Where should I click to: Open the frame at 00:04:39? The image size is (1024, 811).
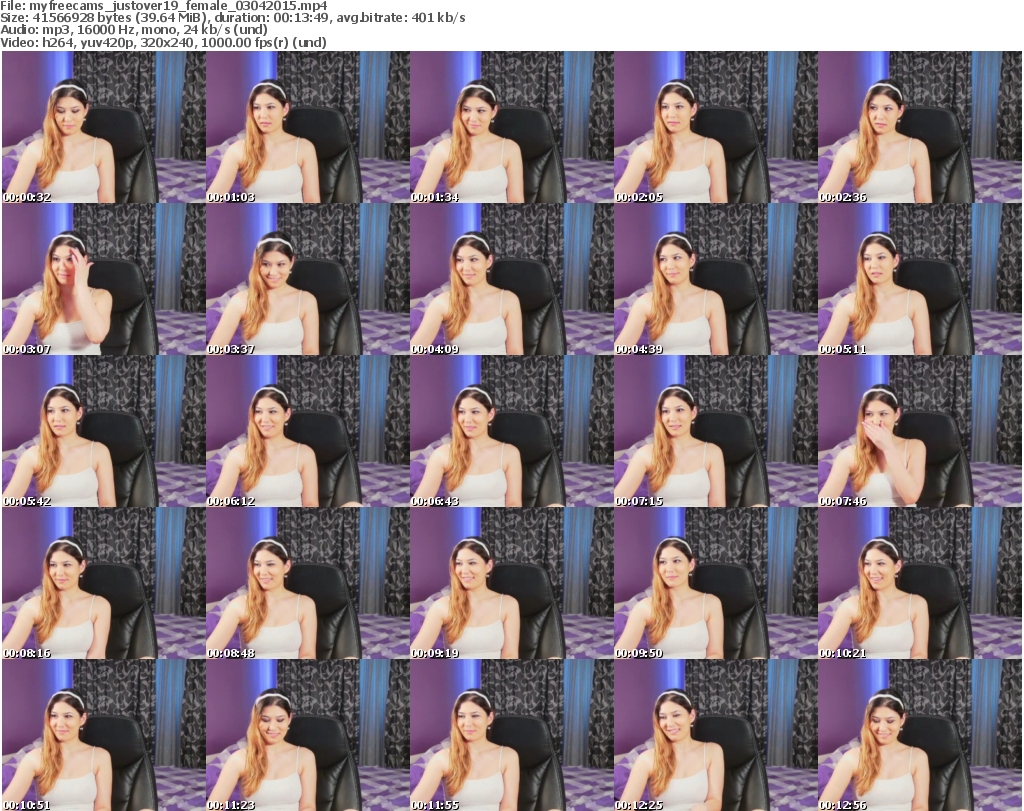pos(715,279)
